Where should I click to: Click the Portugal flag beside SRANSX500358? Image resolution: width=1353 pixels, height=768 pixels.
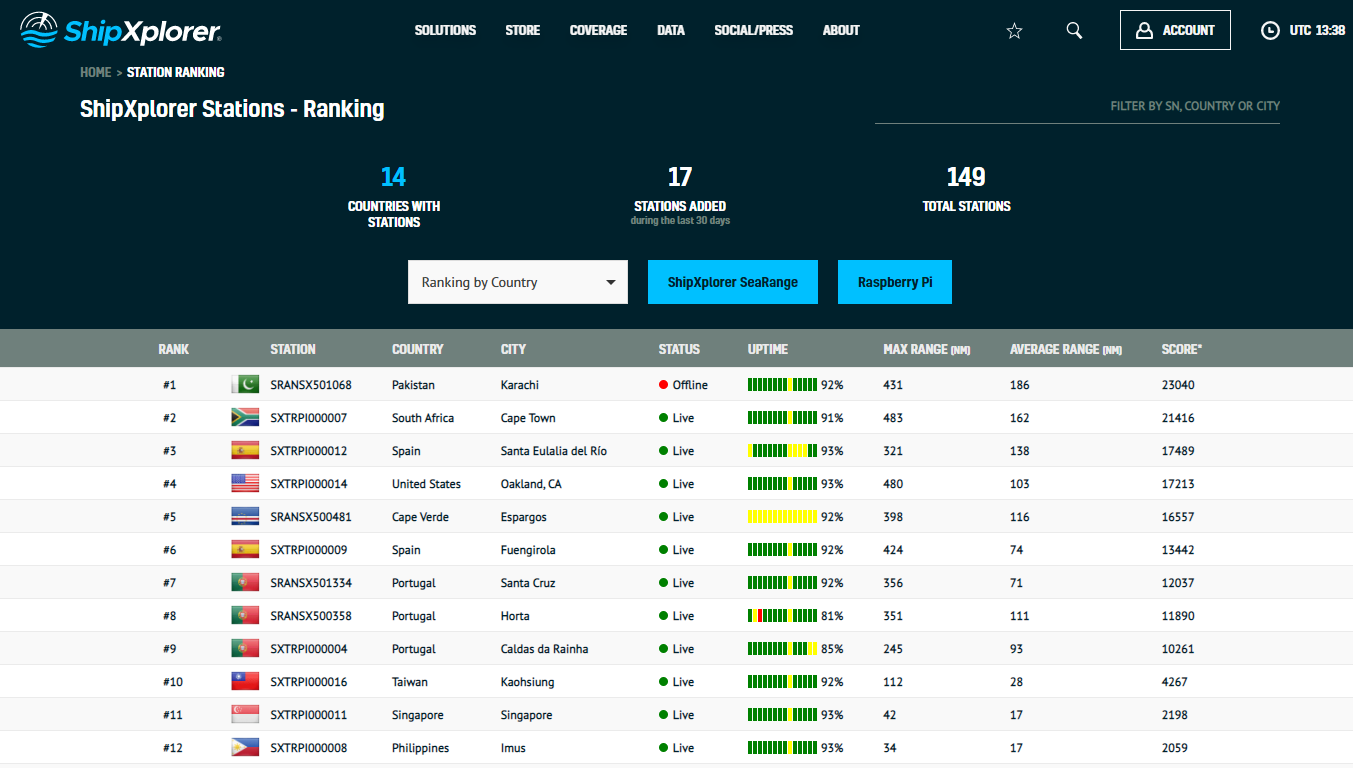tap(245, 616)
